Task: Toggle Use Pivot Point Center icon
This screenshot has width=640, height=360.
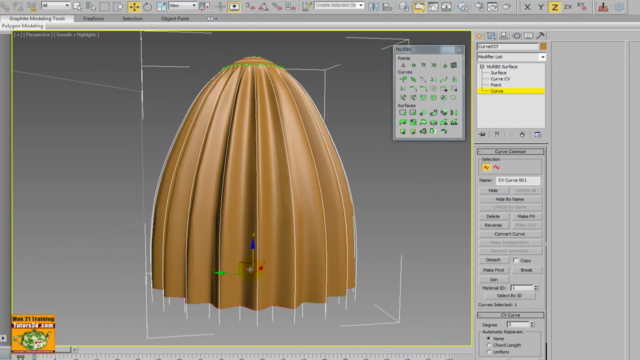Action: tap(204, 7)
